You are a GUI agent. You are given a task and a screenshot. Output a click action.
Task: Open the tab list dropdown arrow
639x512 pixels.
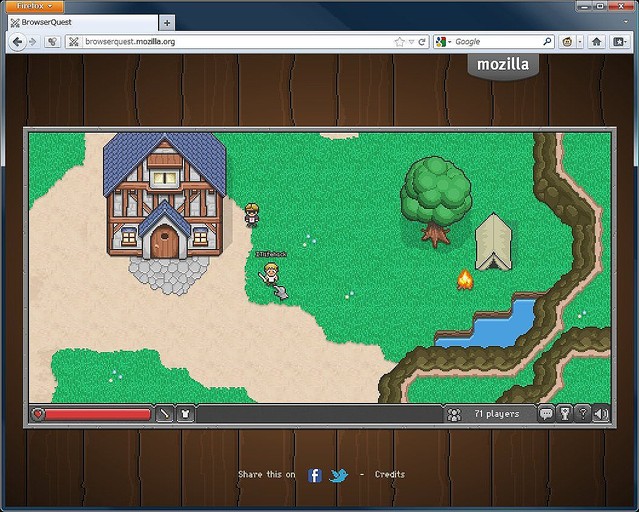coord(626,22)
